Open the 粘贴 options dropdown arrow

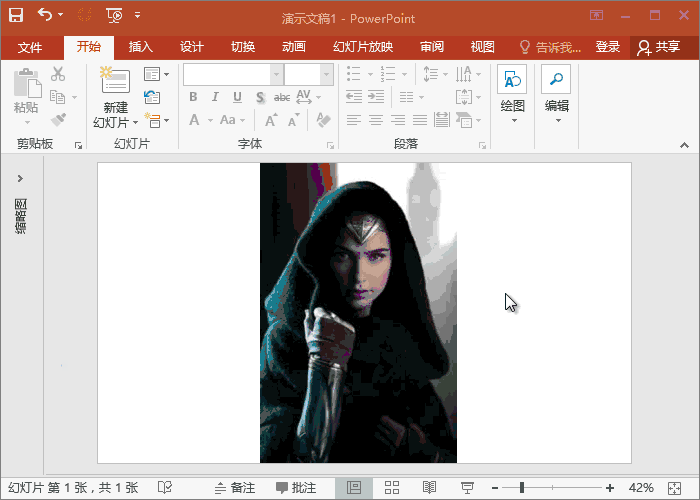click(x=27, y=122)
